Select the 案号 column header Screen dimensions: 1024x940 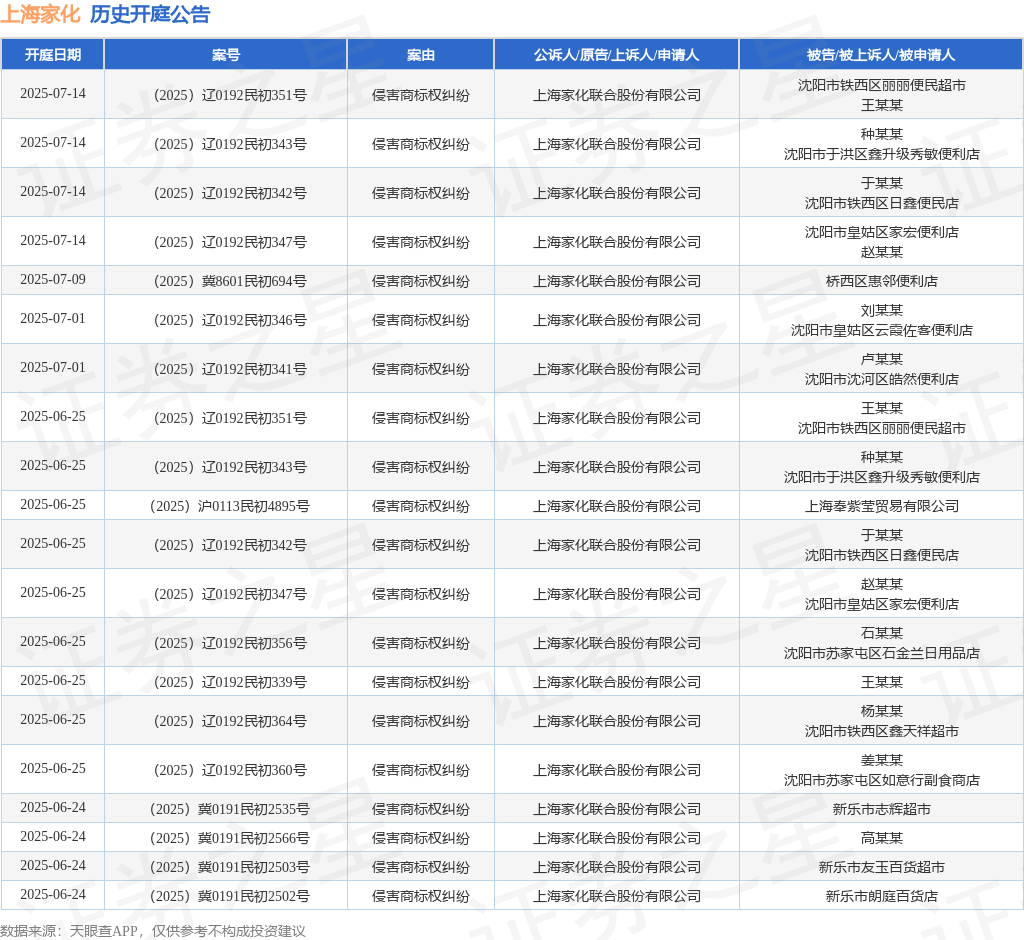coord(226,55)
